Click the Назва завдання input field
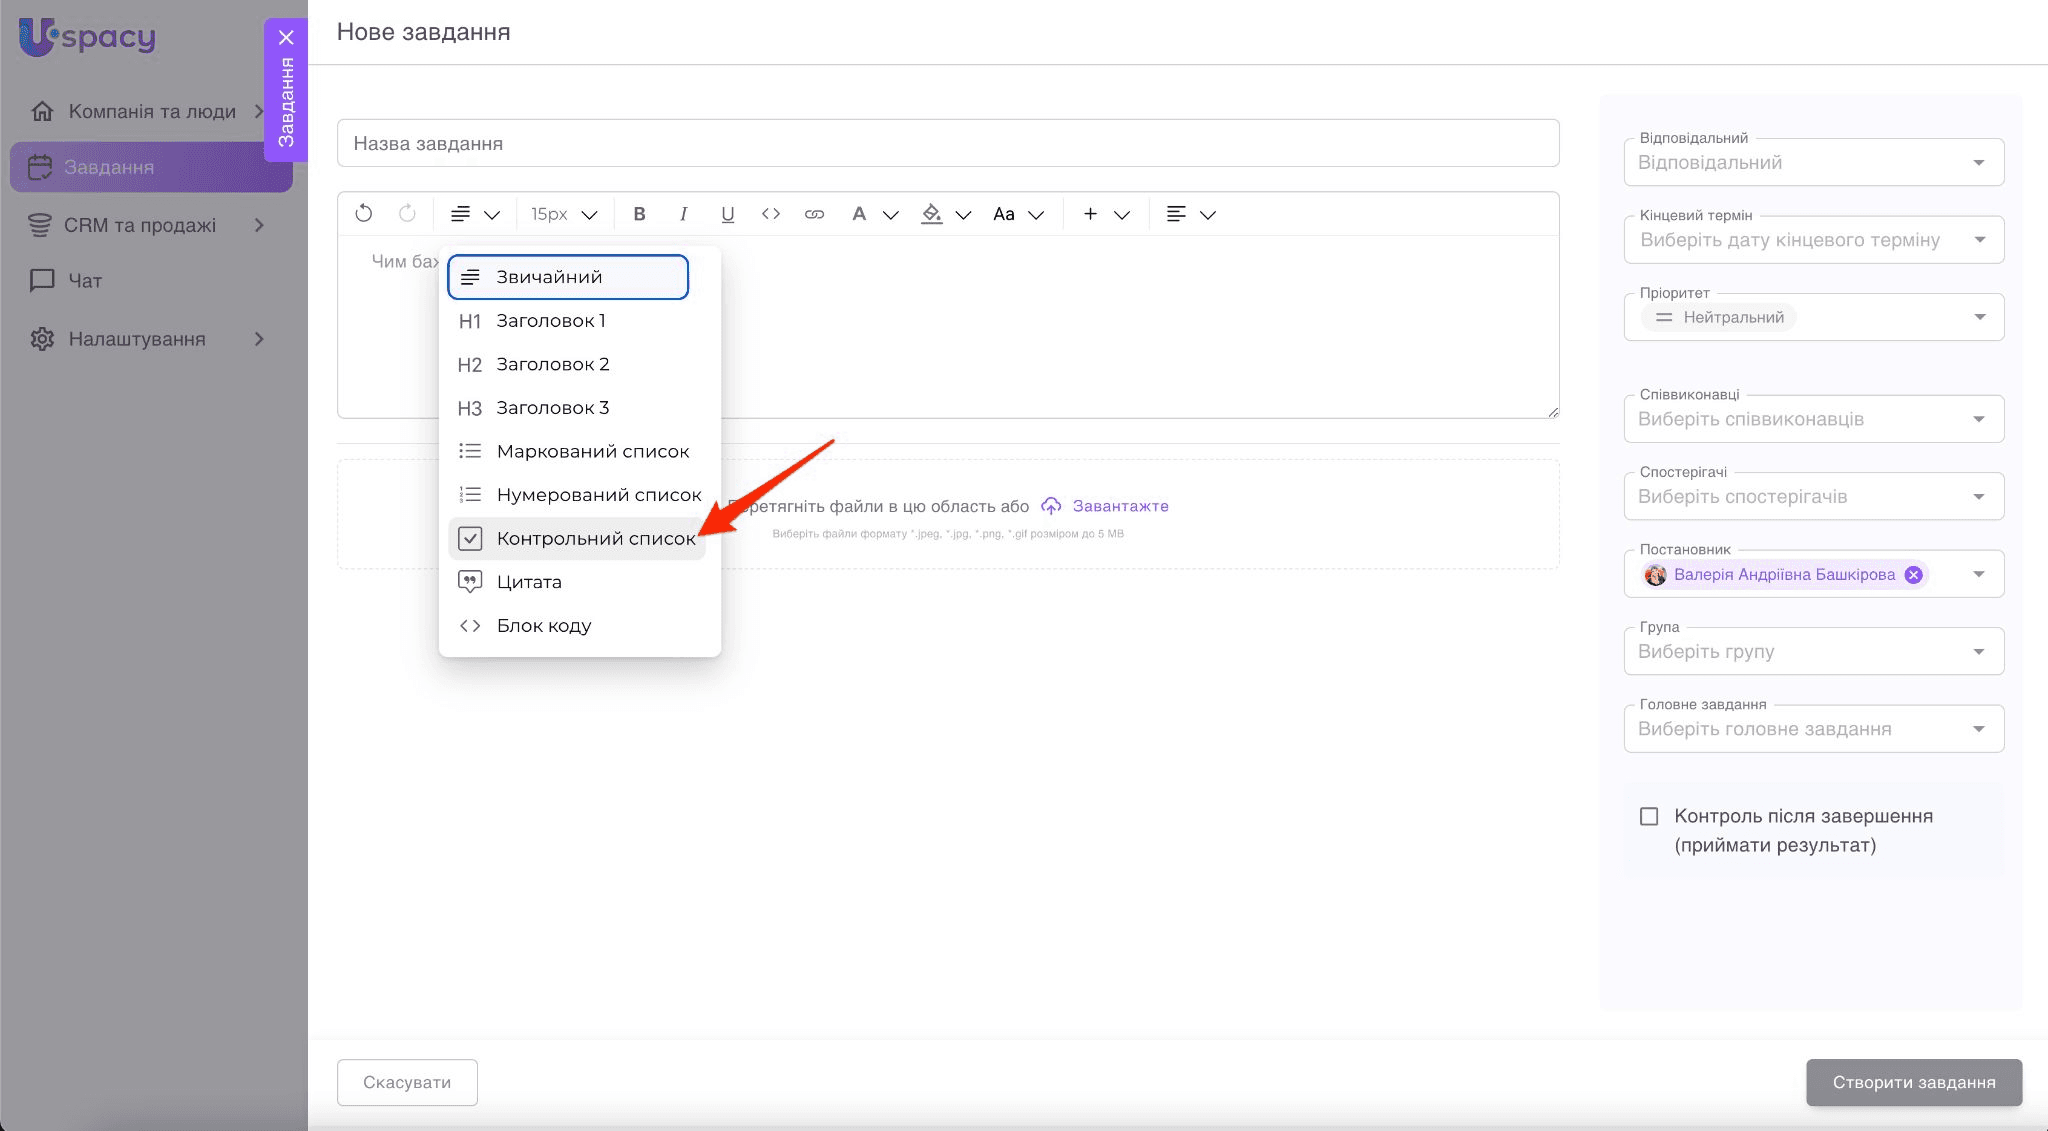 947,144
